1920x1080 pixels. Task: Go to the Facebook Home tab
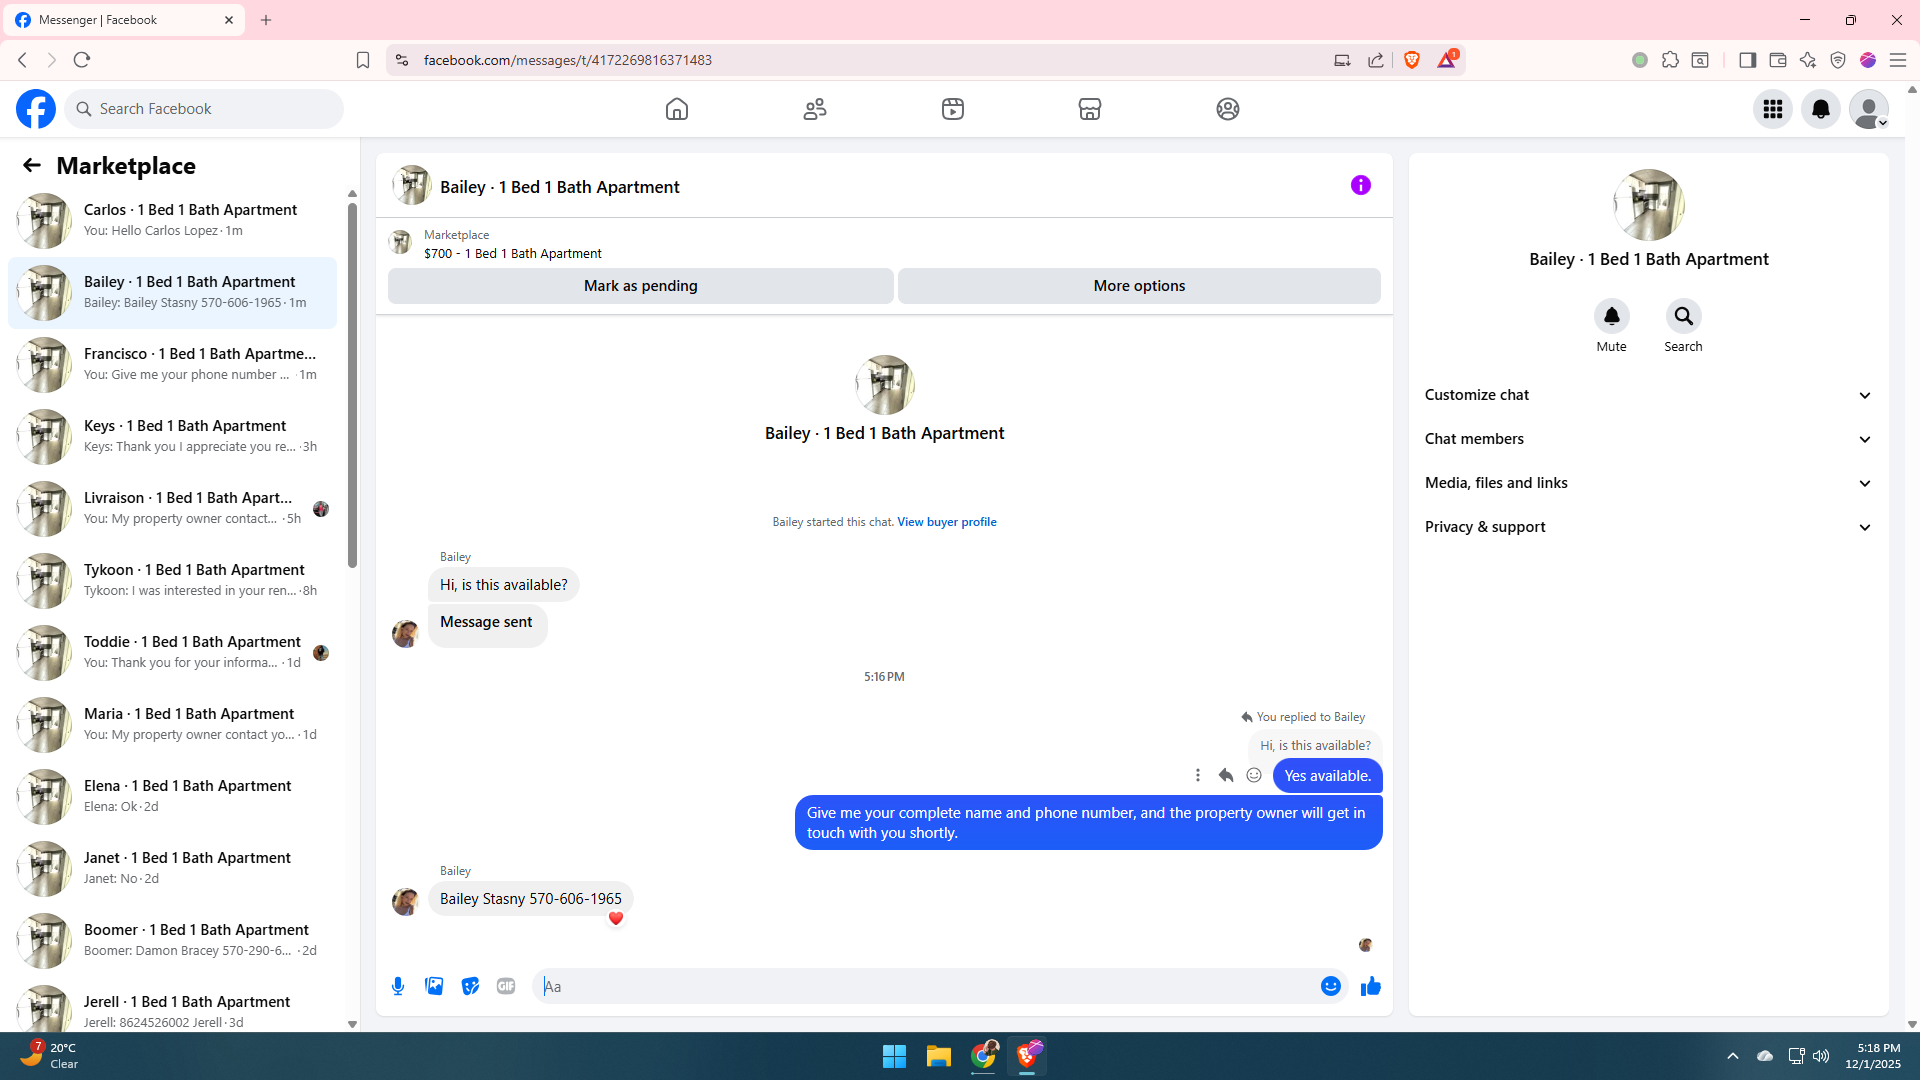(677, 109)
